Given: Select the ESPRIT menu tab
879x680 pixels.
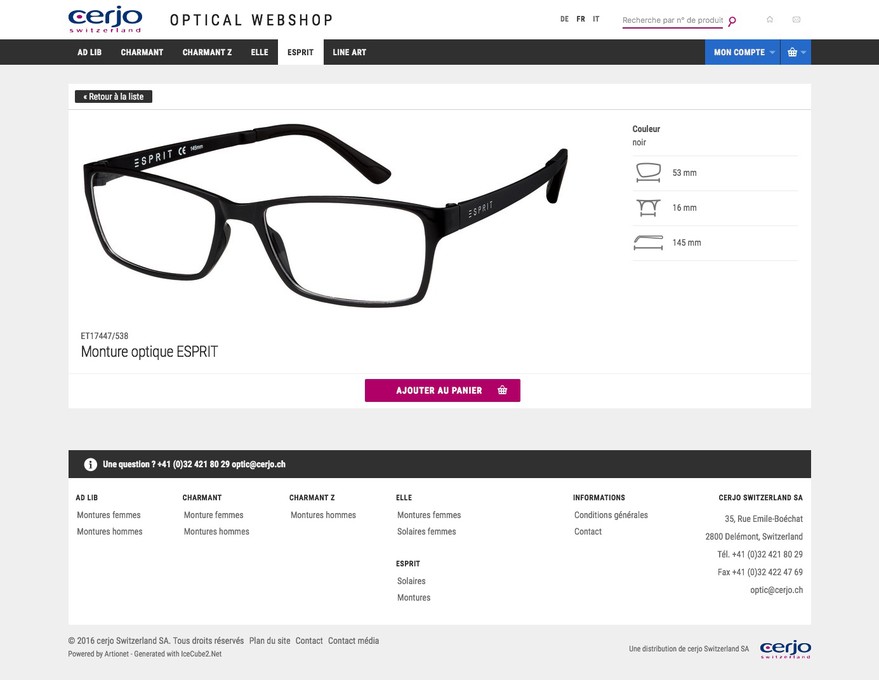Looking at the screenshot, I should click(300, 52).
